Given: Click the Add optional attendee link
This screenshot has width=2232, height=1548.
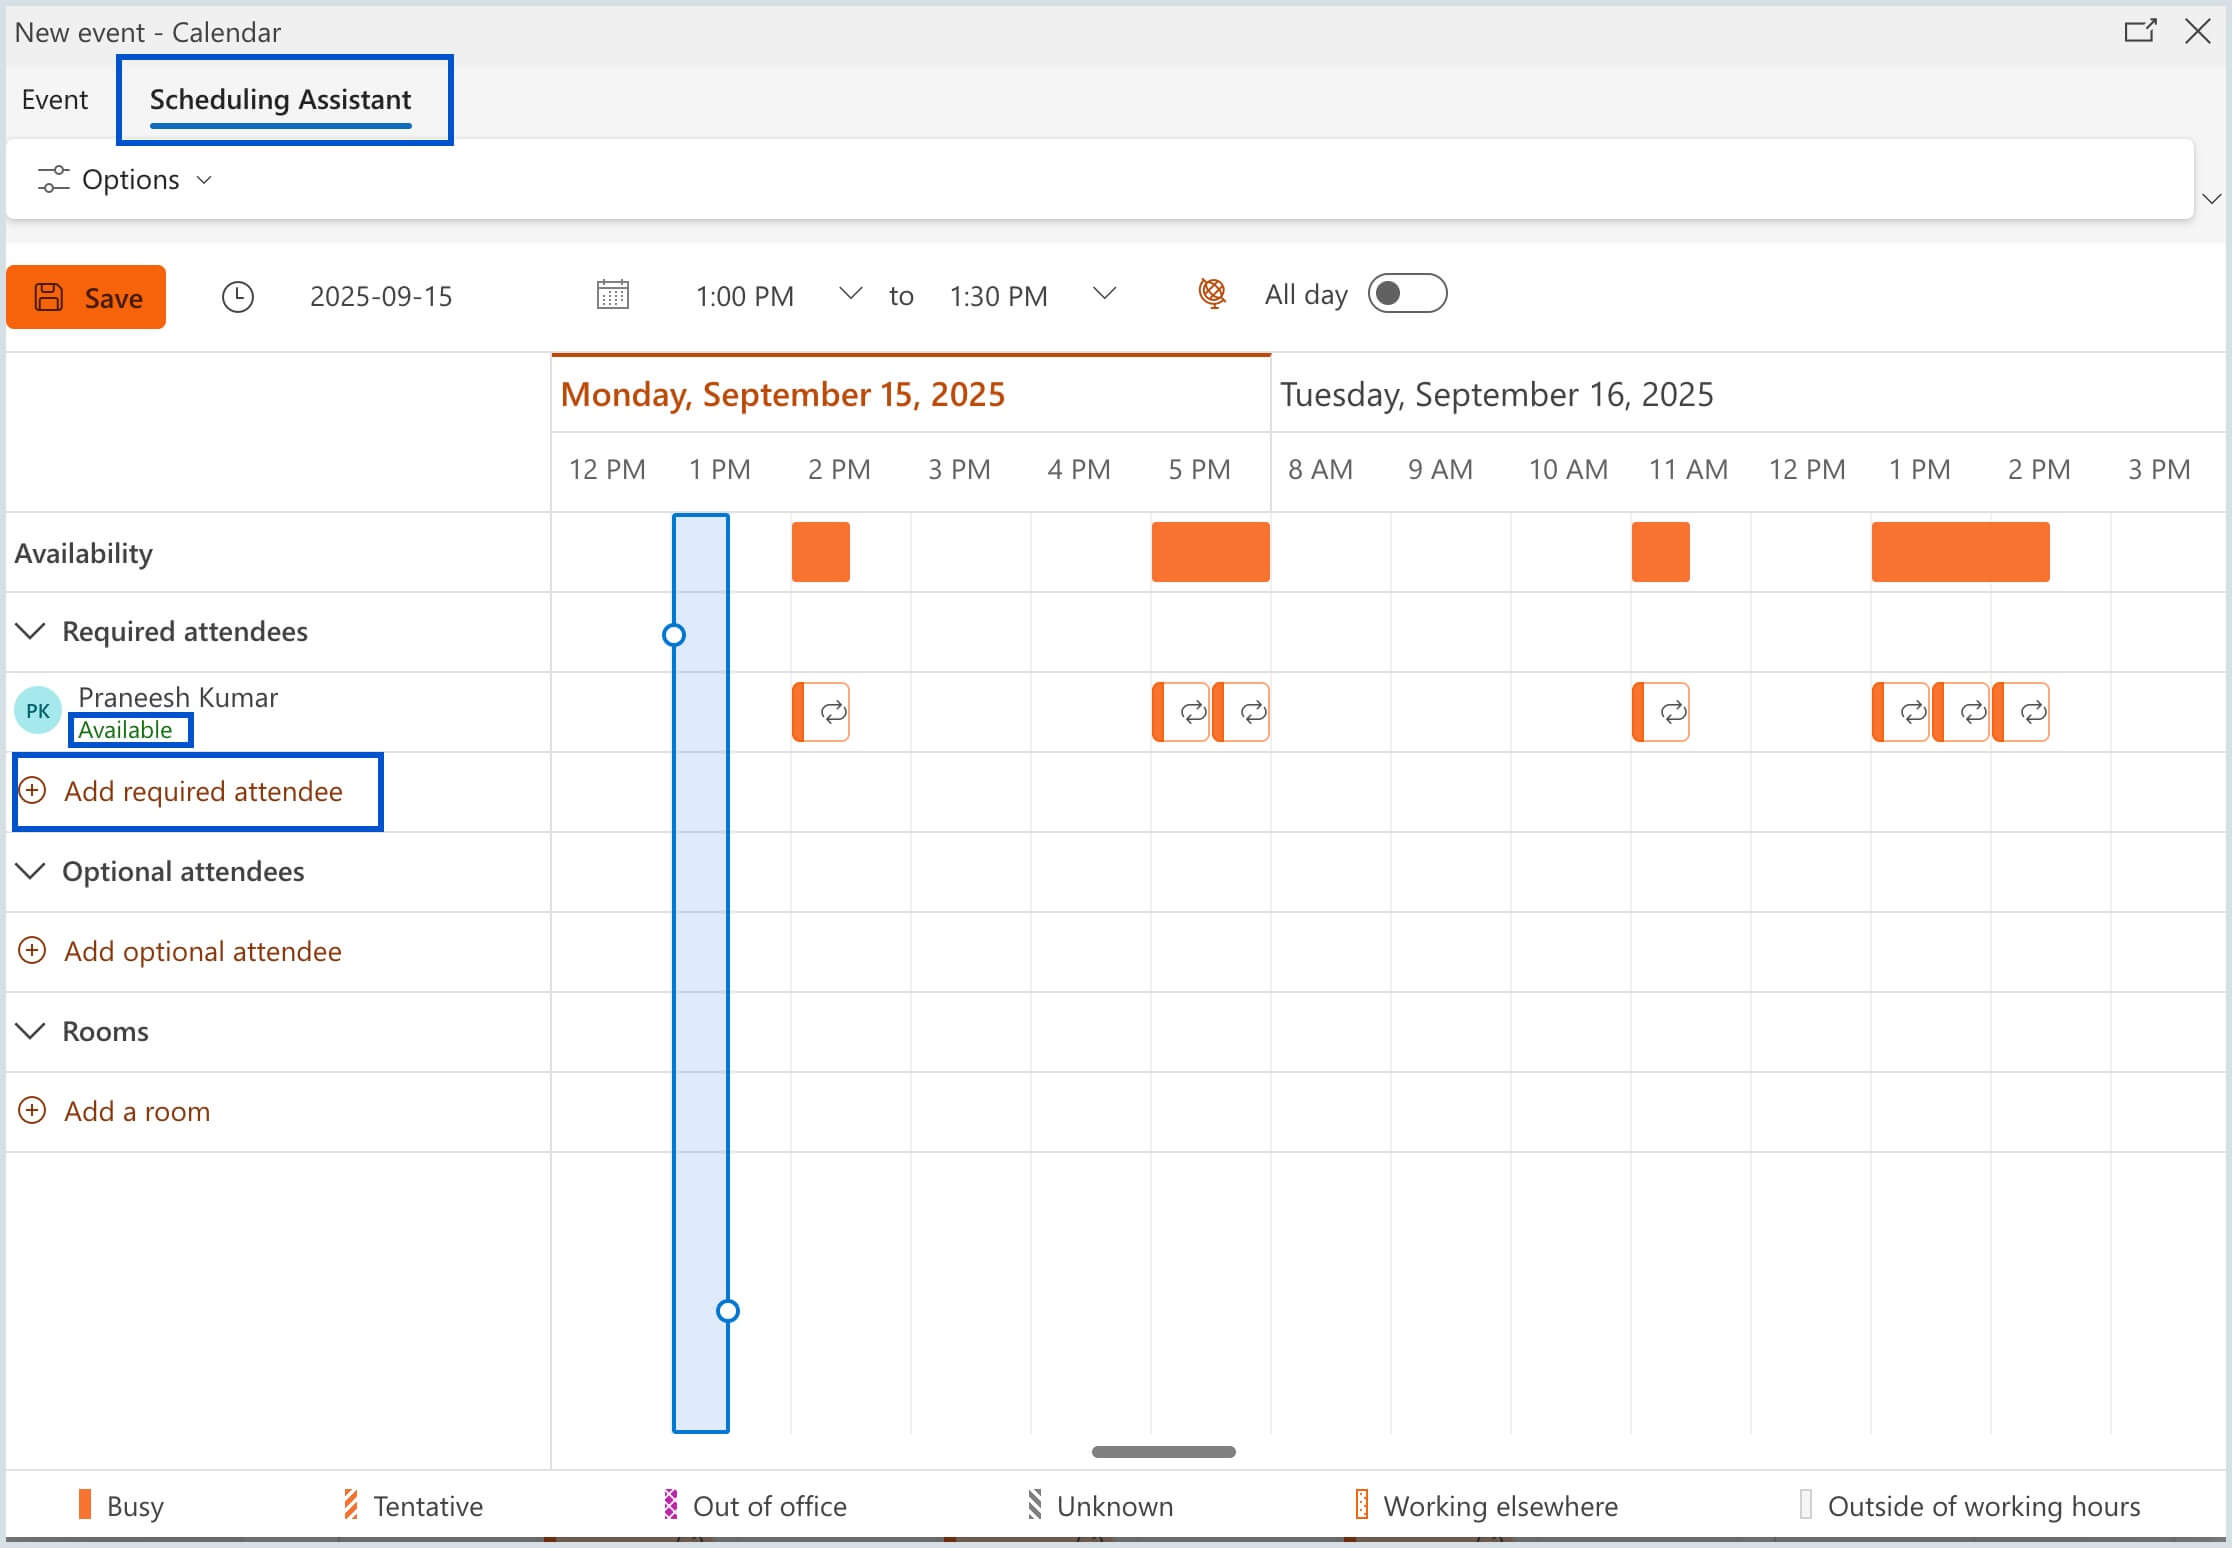Looking at the screenshot, I should (202, 951).
